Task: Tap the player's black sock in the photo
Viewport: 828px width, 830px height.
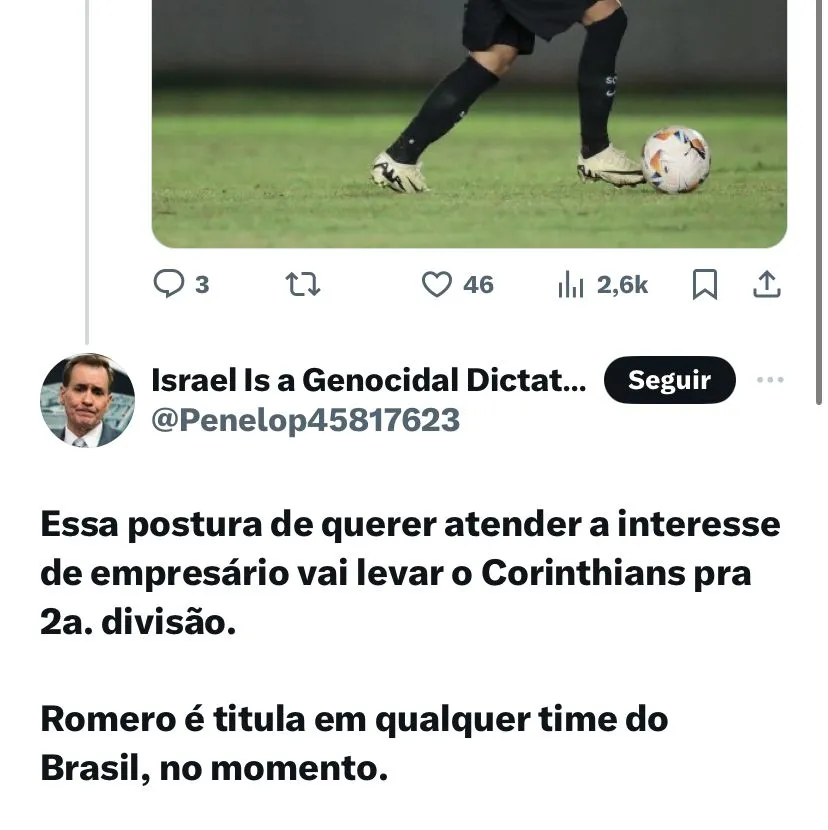Action: 445,108
